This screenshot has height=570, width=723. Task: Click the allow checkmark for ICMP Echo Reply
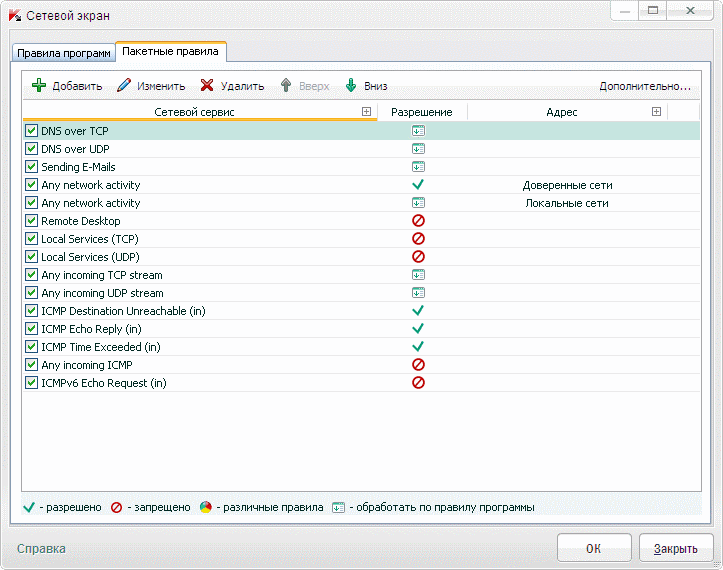pyautogui.click(x=418, y=329)
